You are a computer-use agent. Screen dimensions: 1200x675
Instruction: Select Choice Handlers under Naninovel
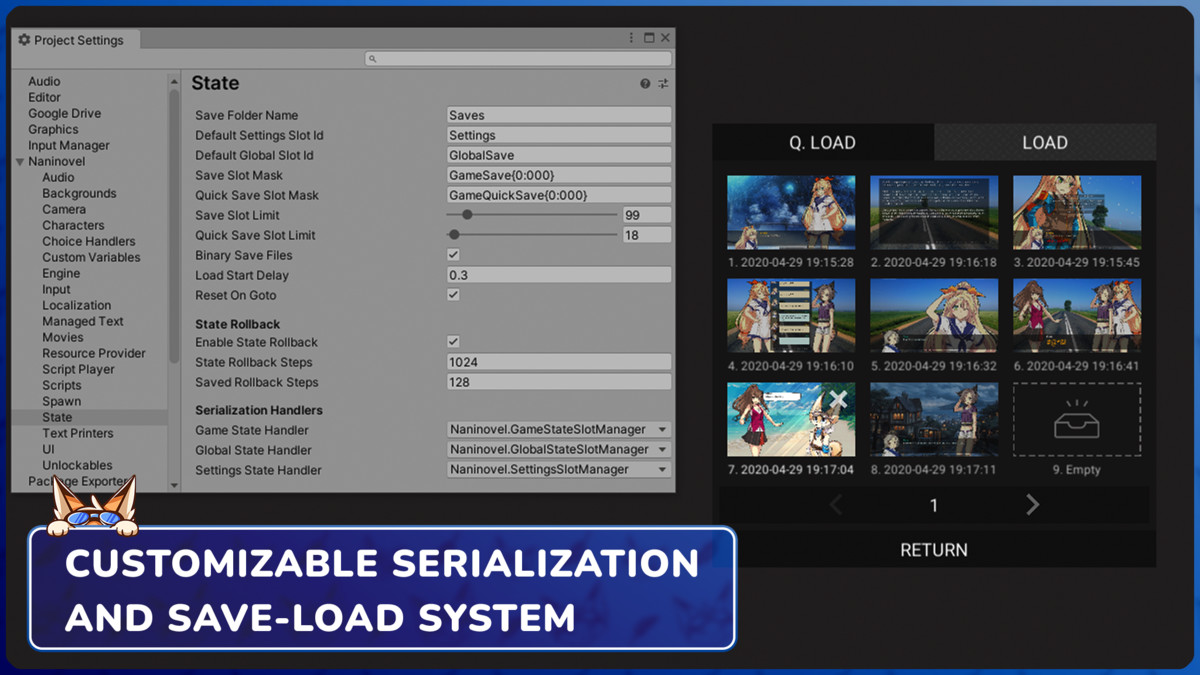click(x=89, y=241)
